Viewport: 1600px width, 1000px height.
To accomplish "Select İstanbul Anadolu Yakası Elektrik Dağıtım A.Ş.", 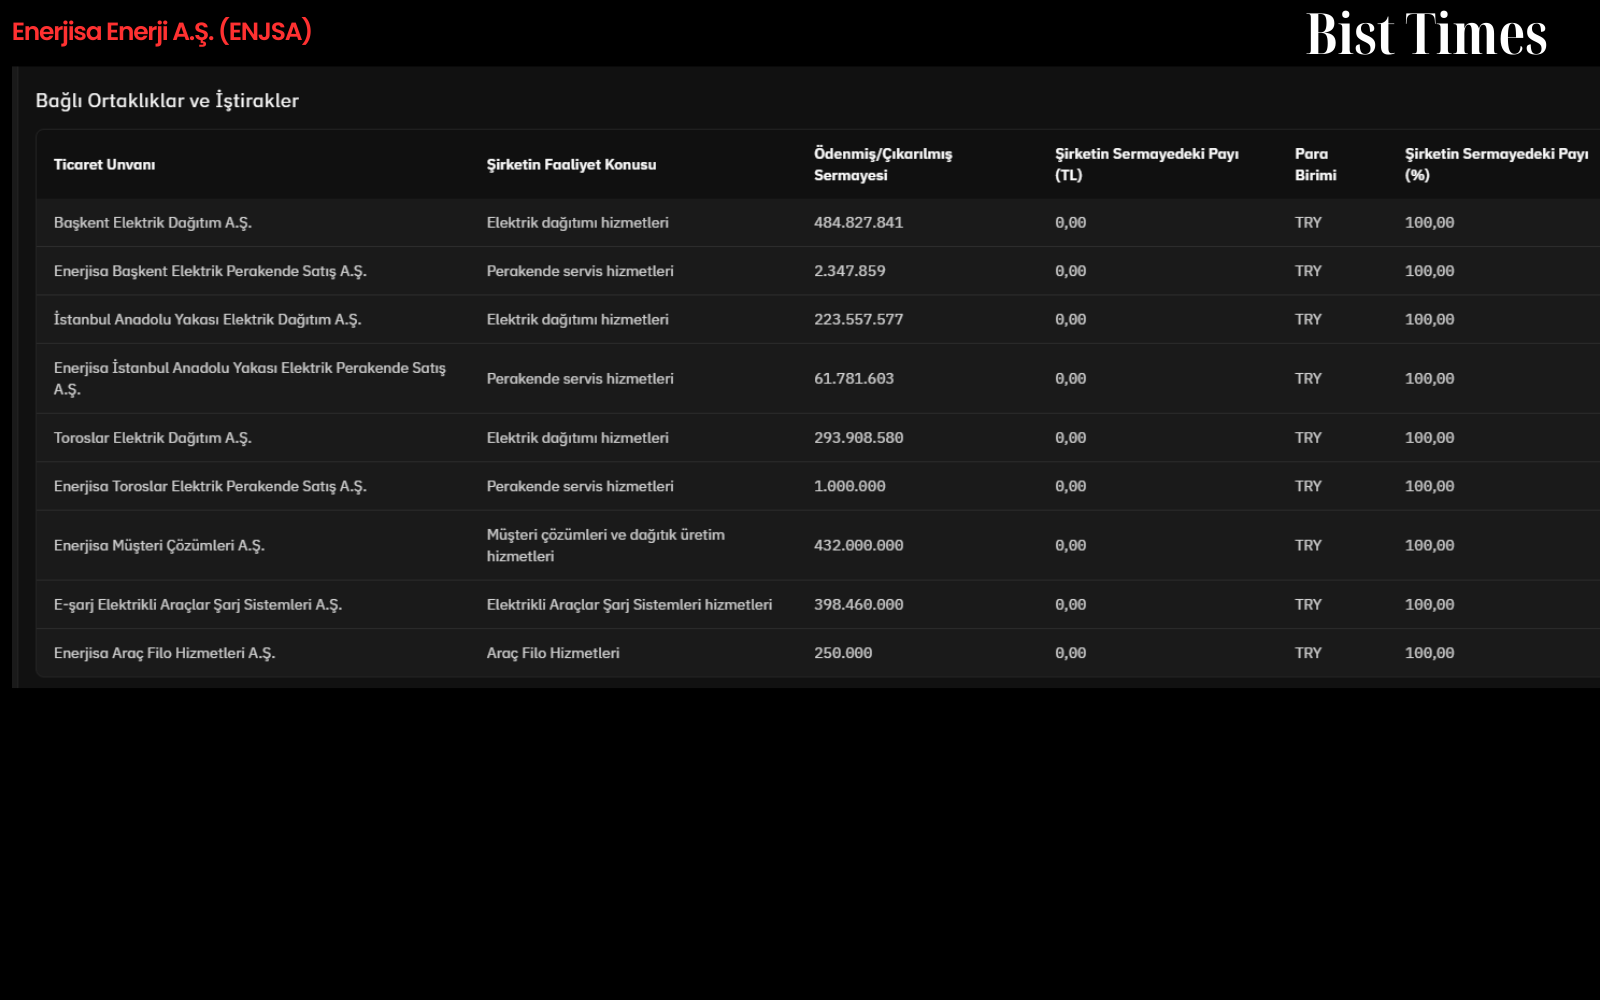I will point(207,320).
